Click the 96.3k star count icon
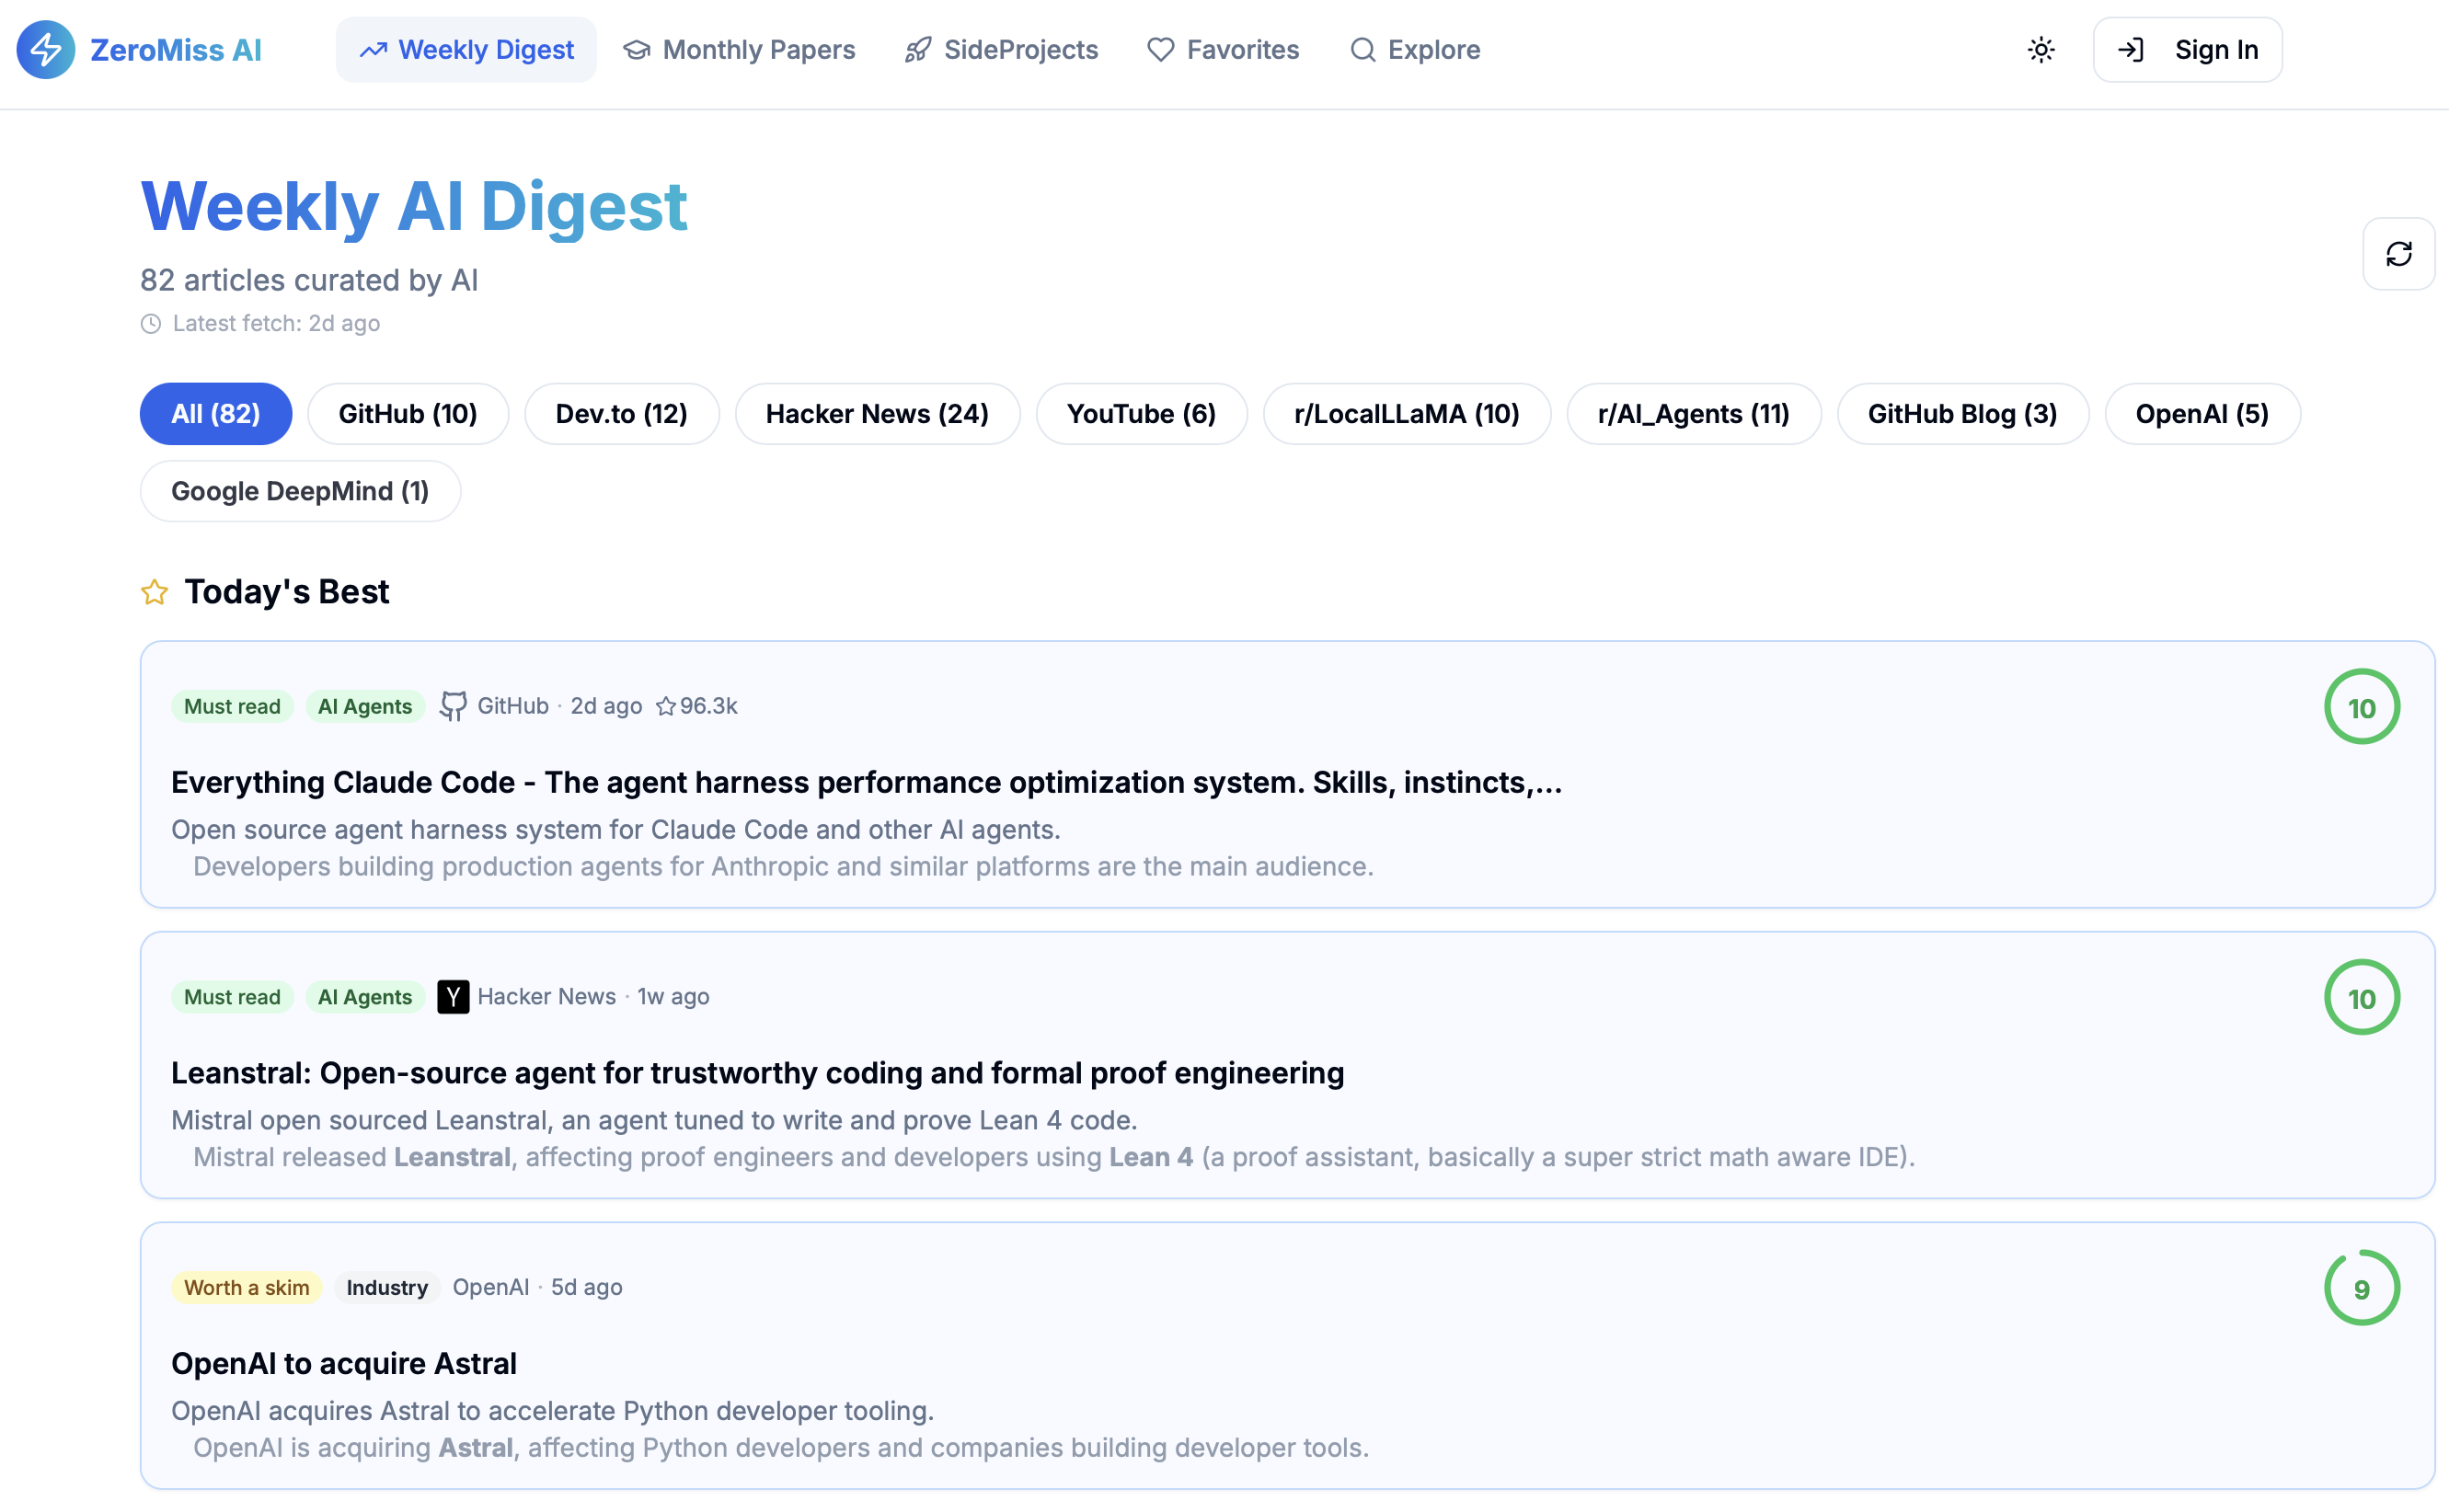This screenshot has height=1512, width=2449. click(666, 706)
